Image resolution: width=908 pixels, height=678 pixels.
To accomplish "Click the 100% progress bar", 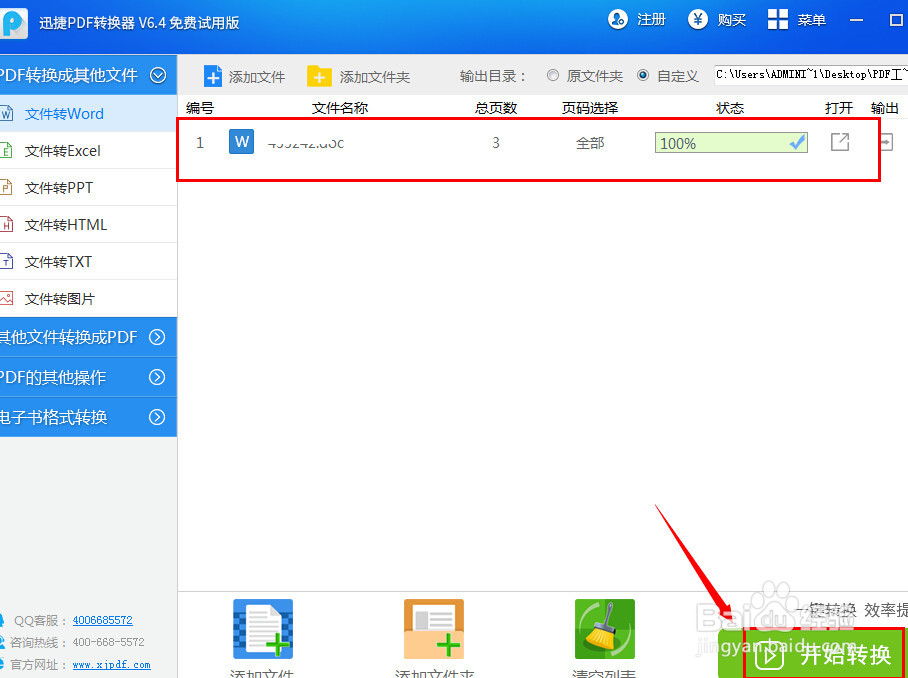I will 731,142.
